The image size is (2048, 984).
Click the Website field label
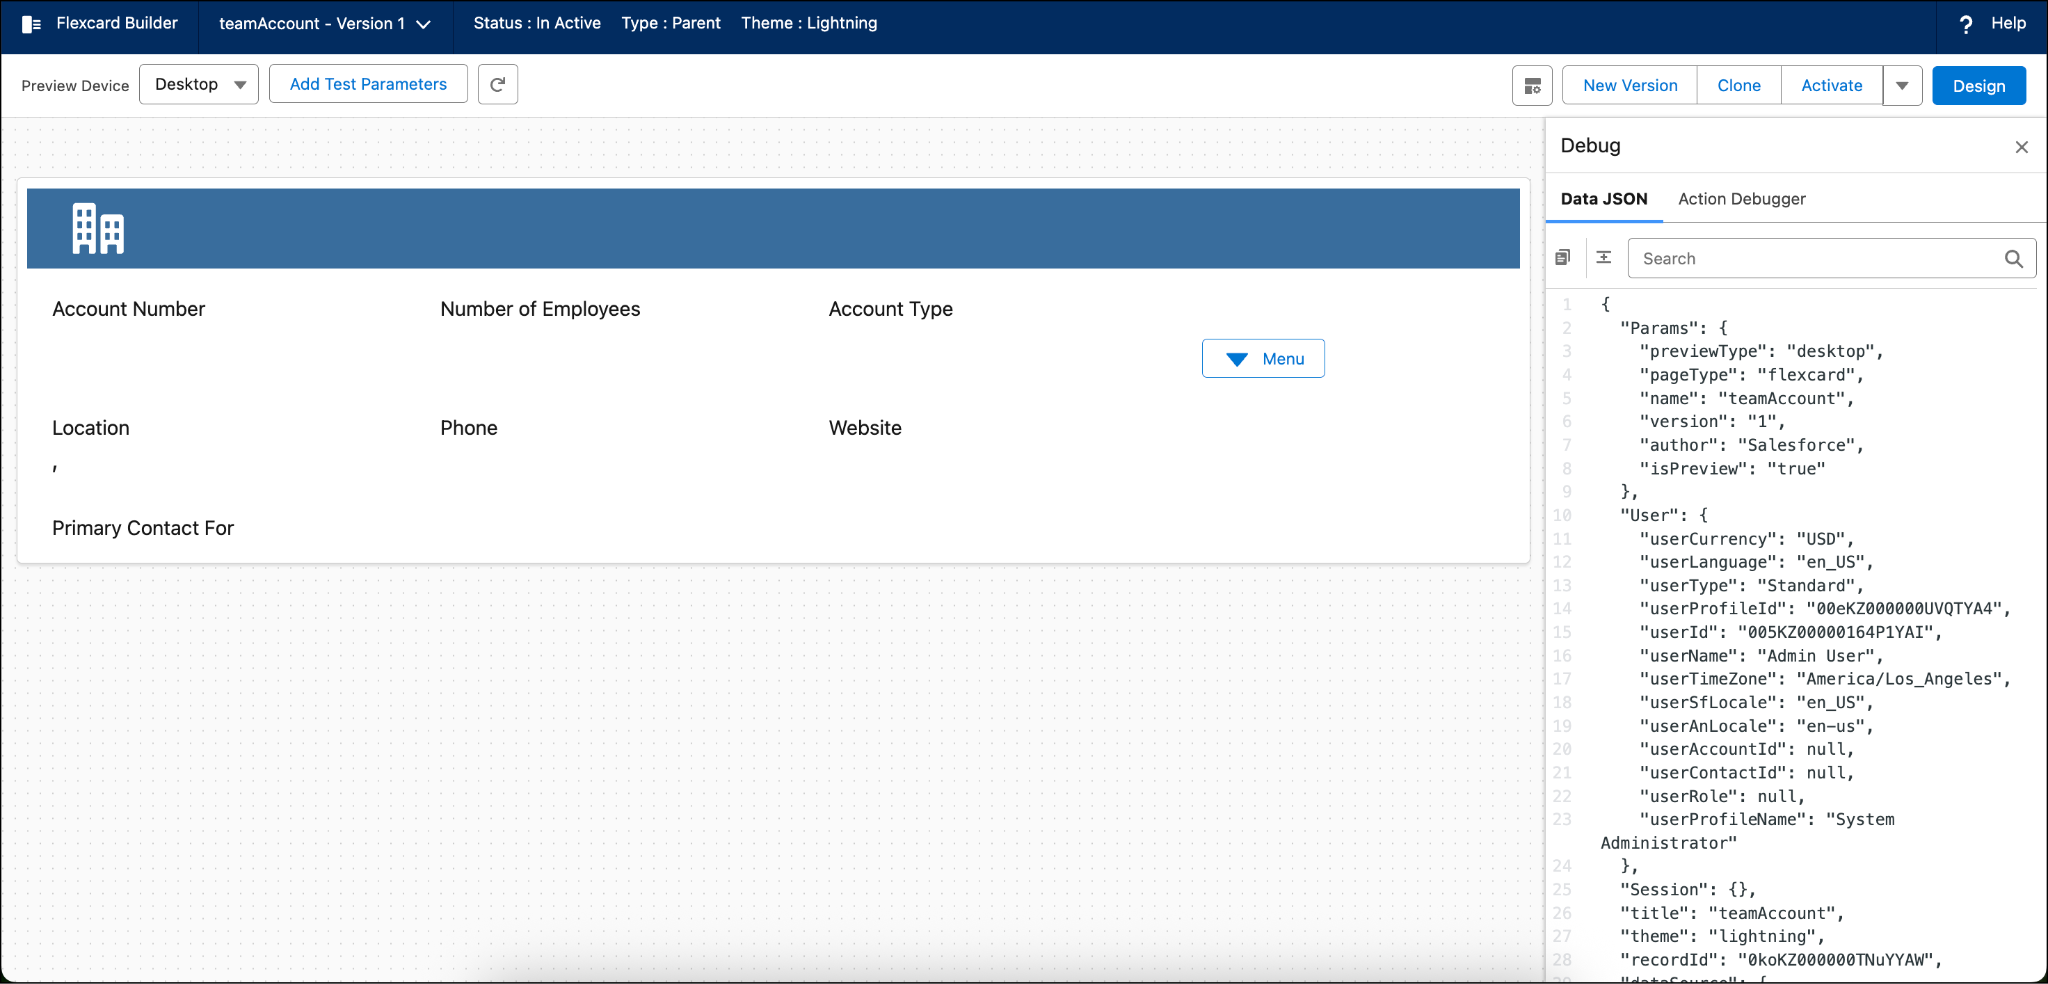[x=865, y=428]
